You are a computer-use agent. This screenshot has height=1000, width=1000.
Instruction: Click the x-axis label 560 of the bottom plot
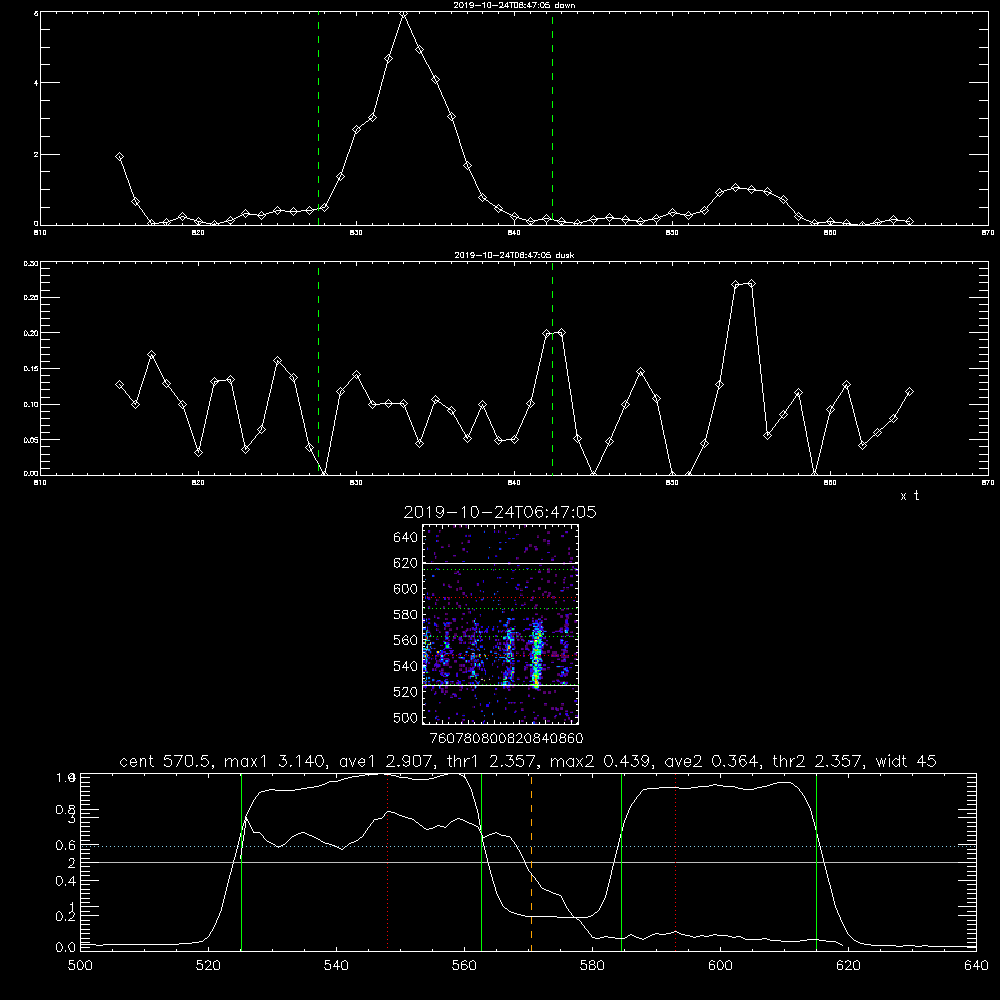(x=464, y=965)
